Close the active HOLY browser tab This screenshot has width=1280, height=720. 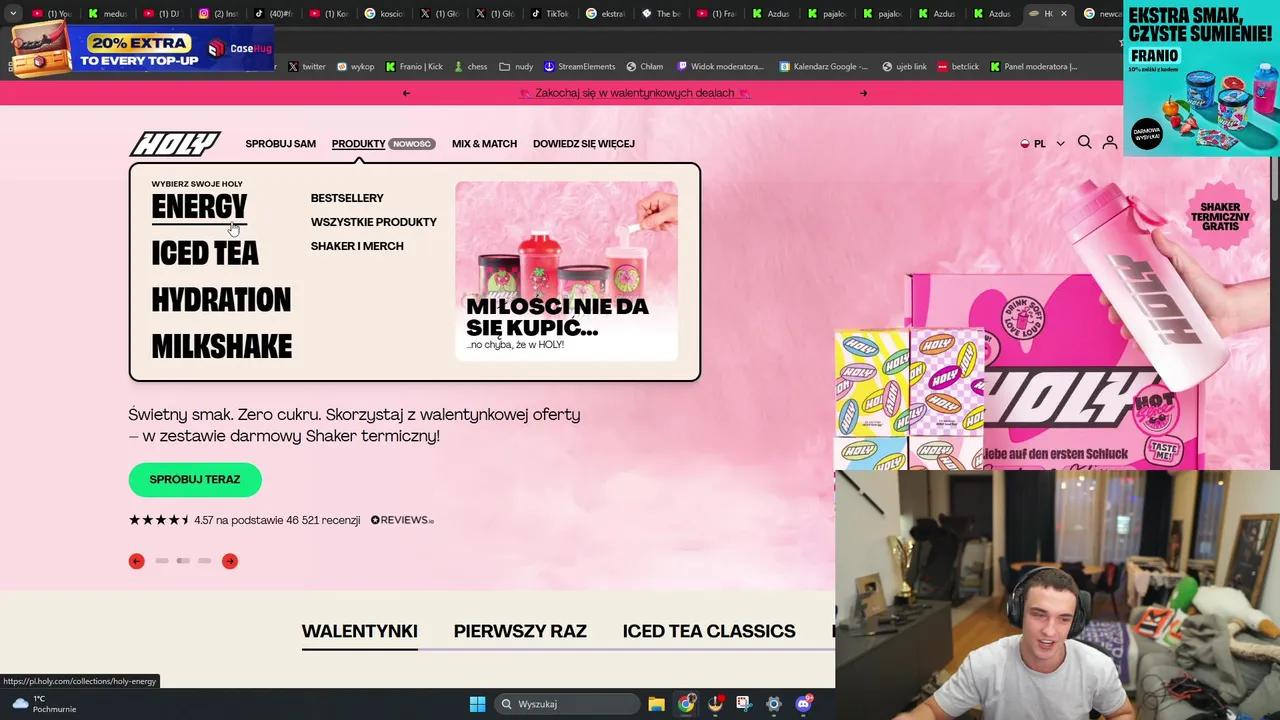1064,14
